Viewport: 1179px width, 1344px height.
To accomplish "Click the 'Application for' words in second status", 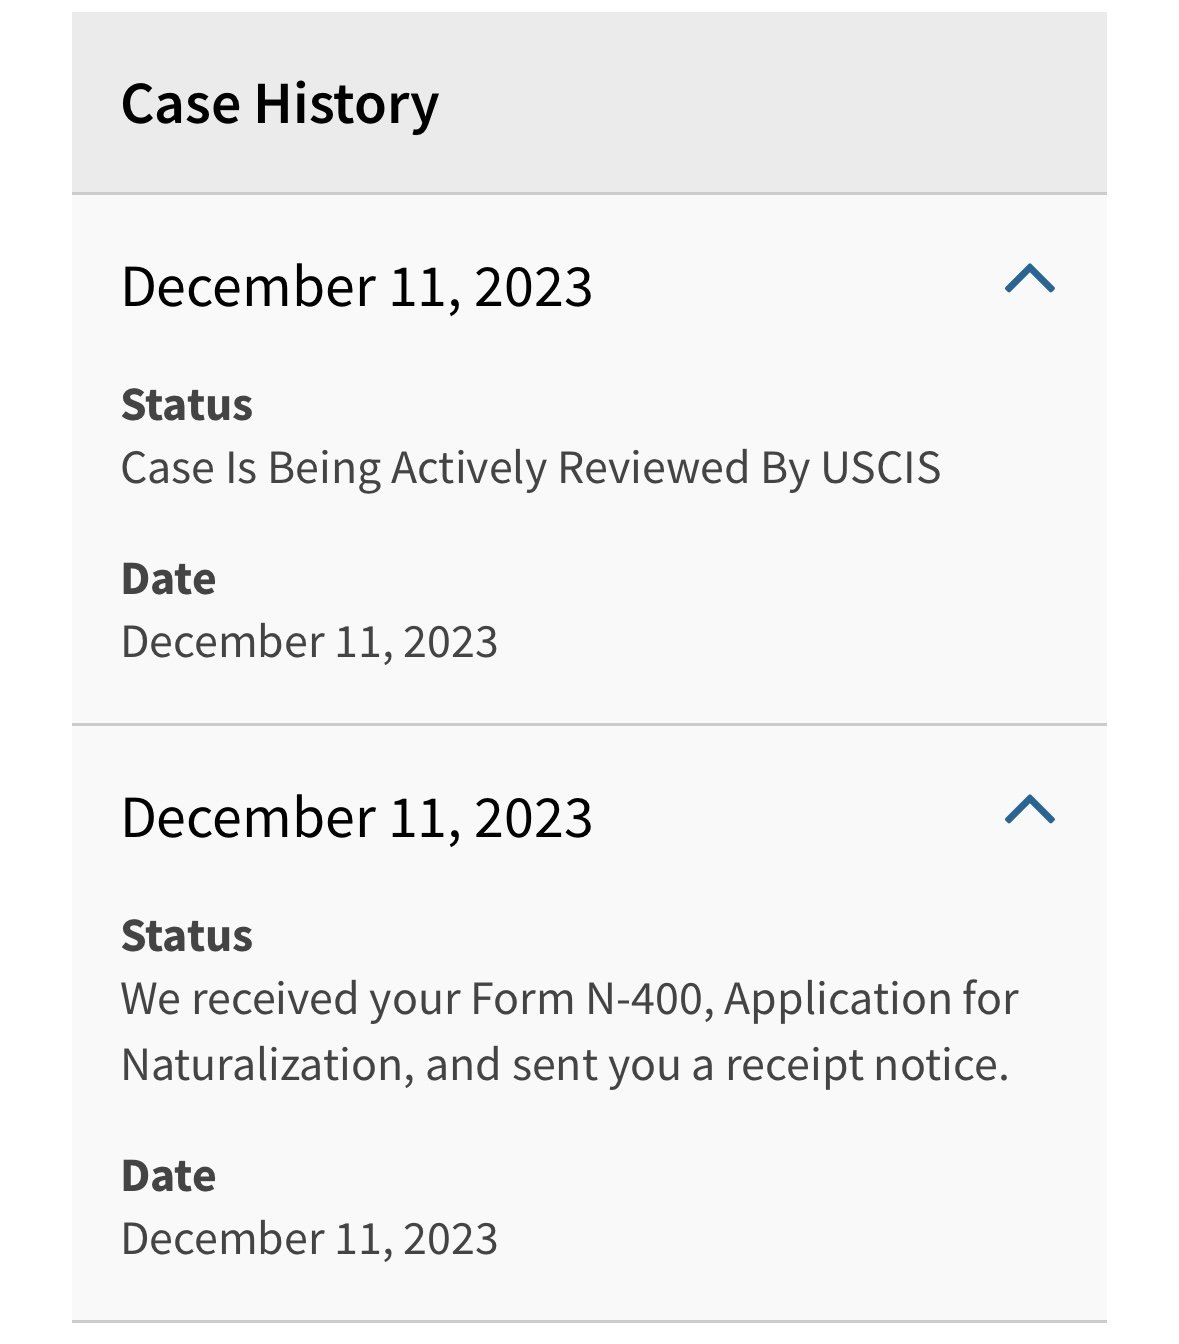I will pos(870,999).
